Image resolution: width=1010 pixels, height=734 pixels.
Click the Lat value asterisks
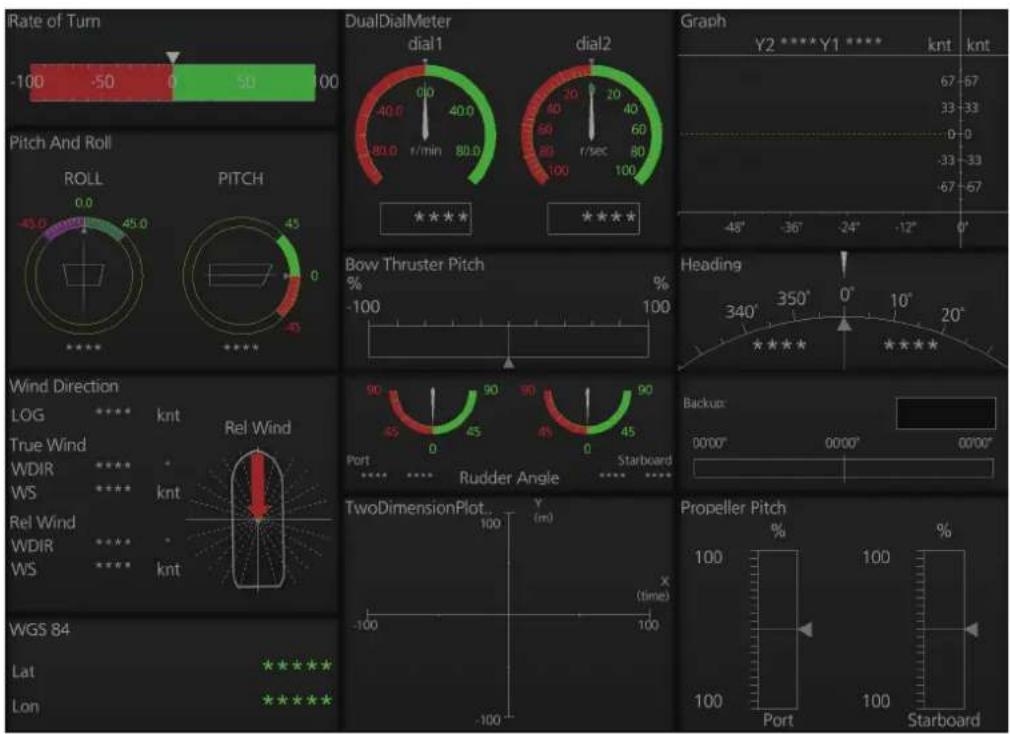coord(297,665)
